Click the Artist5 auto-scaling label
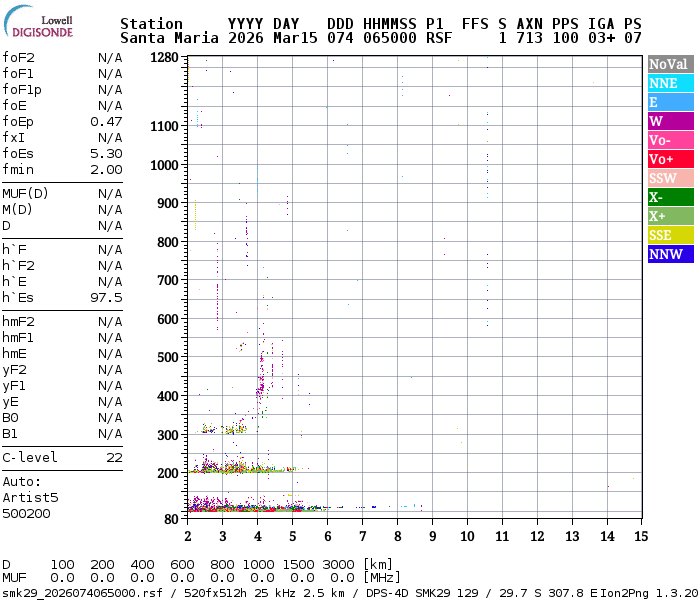The width and height of the screenshot is (700, 600). (x=30, y=498)
